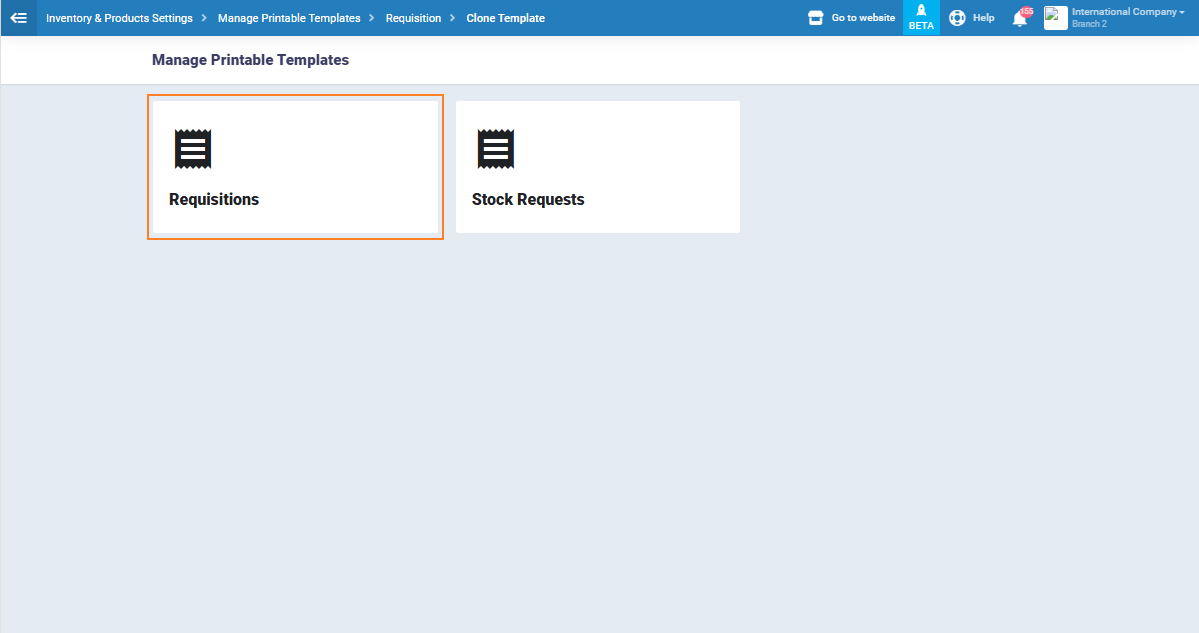Image resolution: width=1199 pixels, height=633 pixels.
Task: Navigate to the Manage Printable Templates breadcrumb
Action: [x=289, y=18]
